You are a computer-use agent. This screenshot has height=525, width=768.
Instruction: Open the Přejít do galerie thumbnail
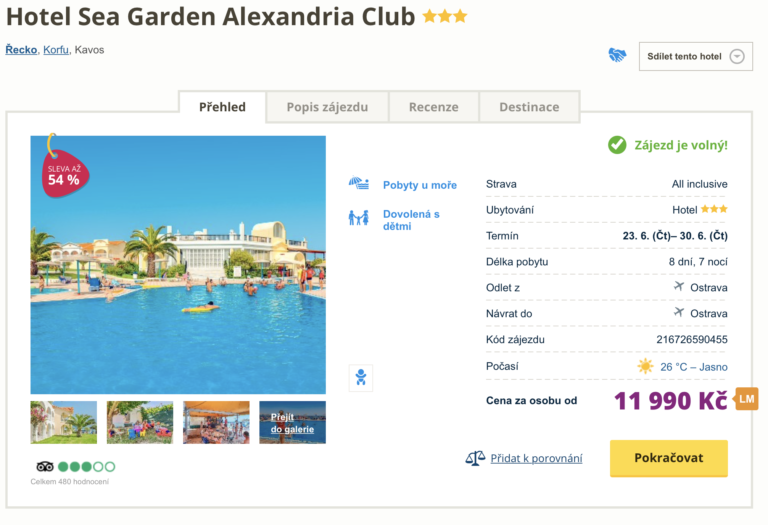[292, 422]
